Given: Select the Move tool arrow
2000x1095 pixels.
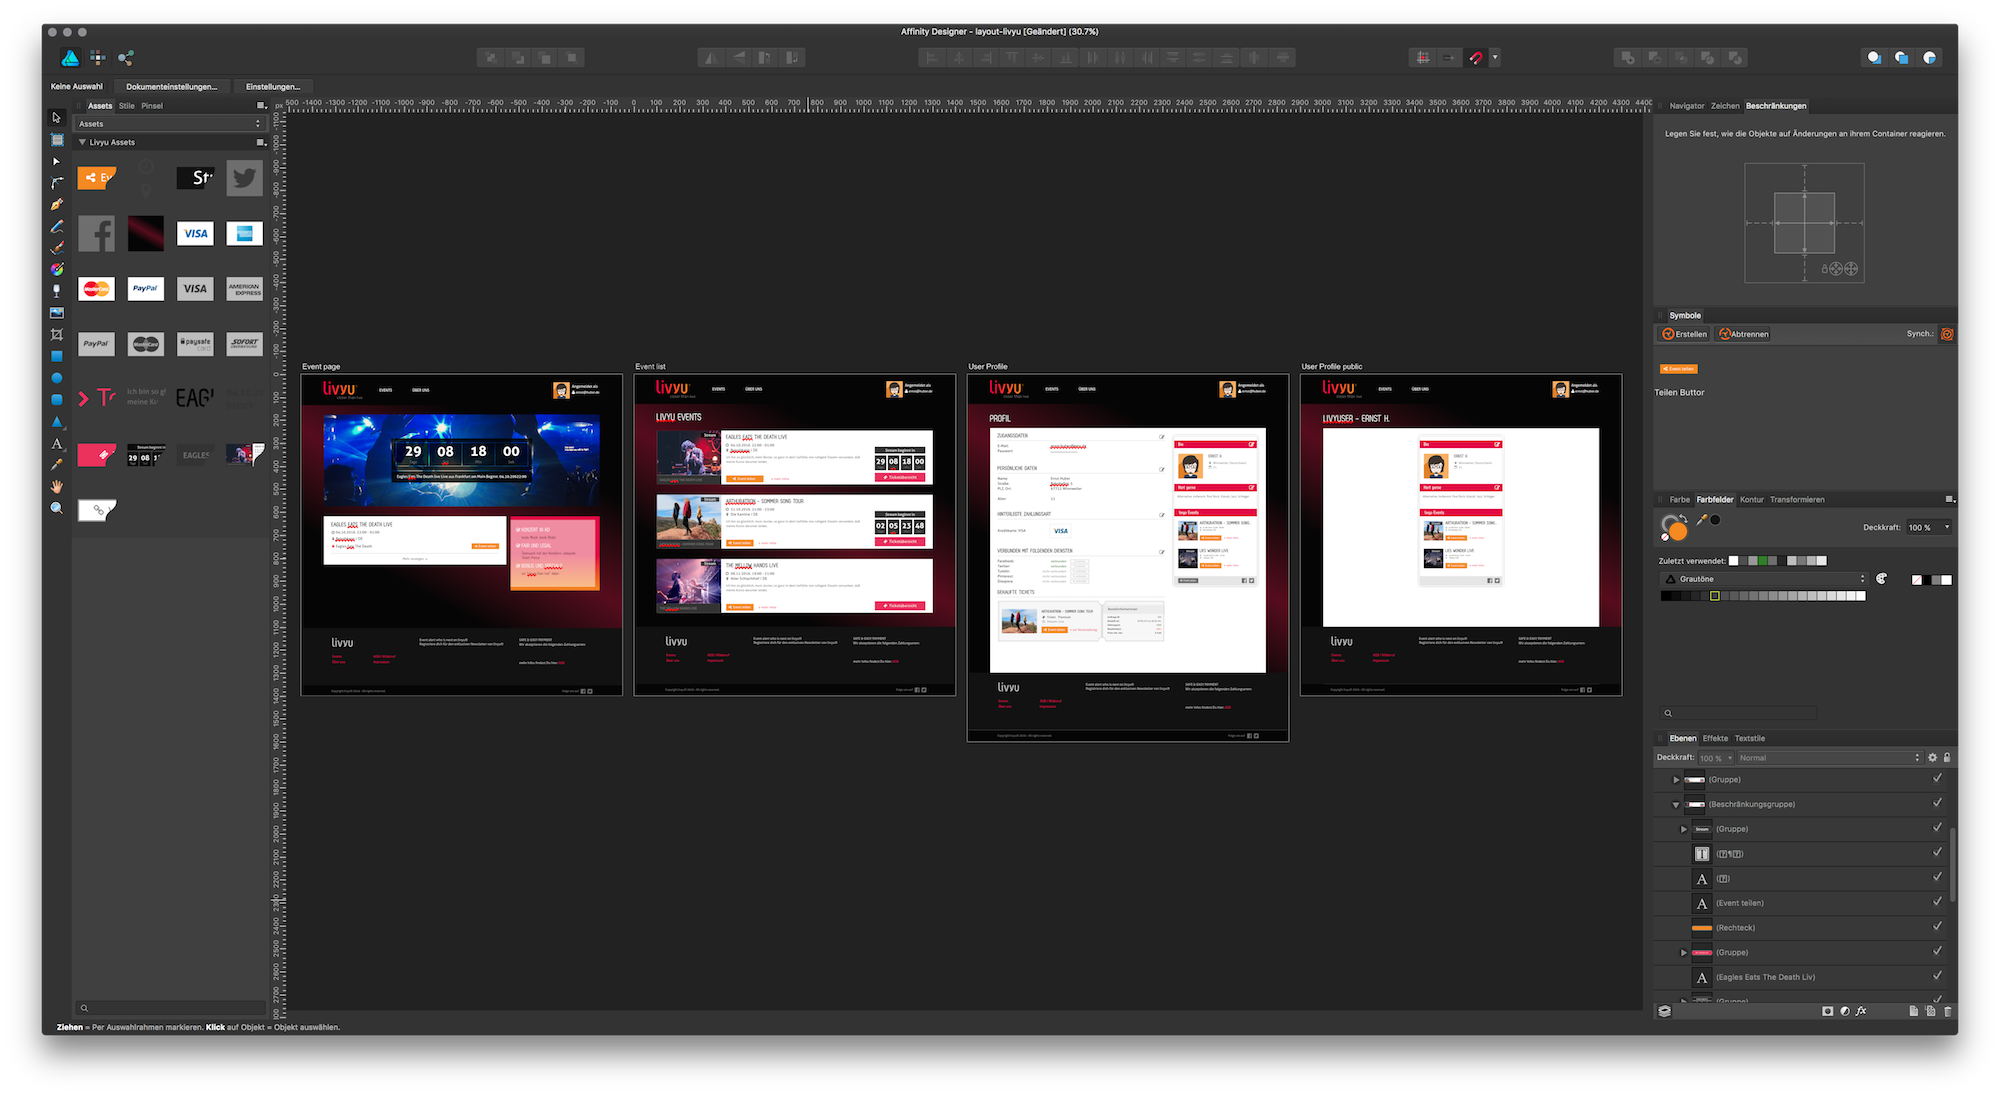Looking at the screenshot, I should click(57, 118).
